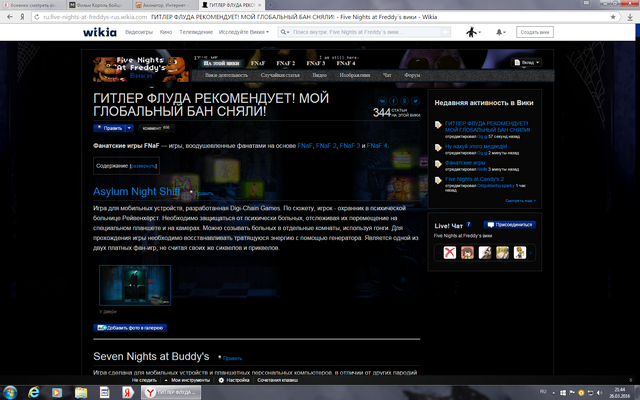Expand the Править edit dropdown arrow
640x400 pixels.
click(129, 128)
